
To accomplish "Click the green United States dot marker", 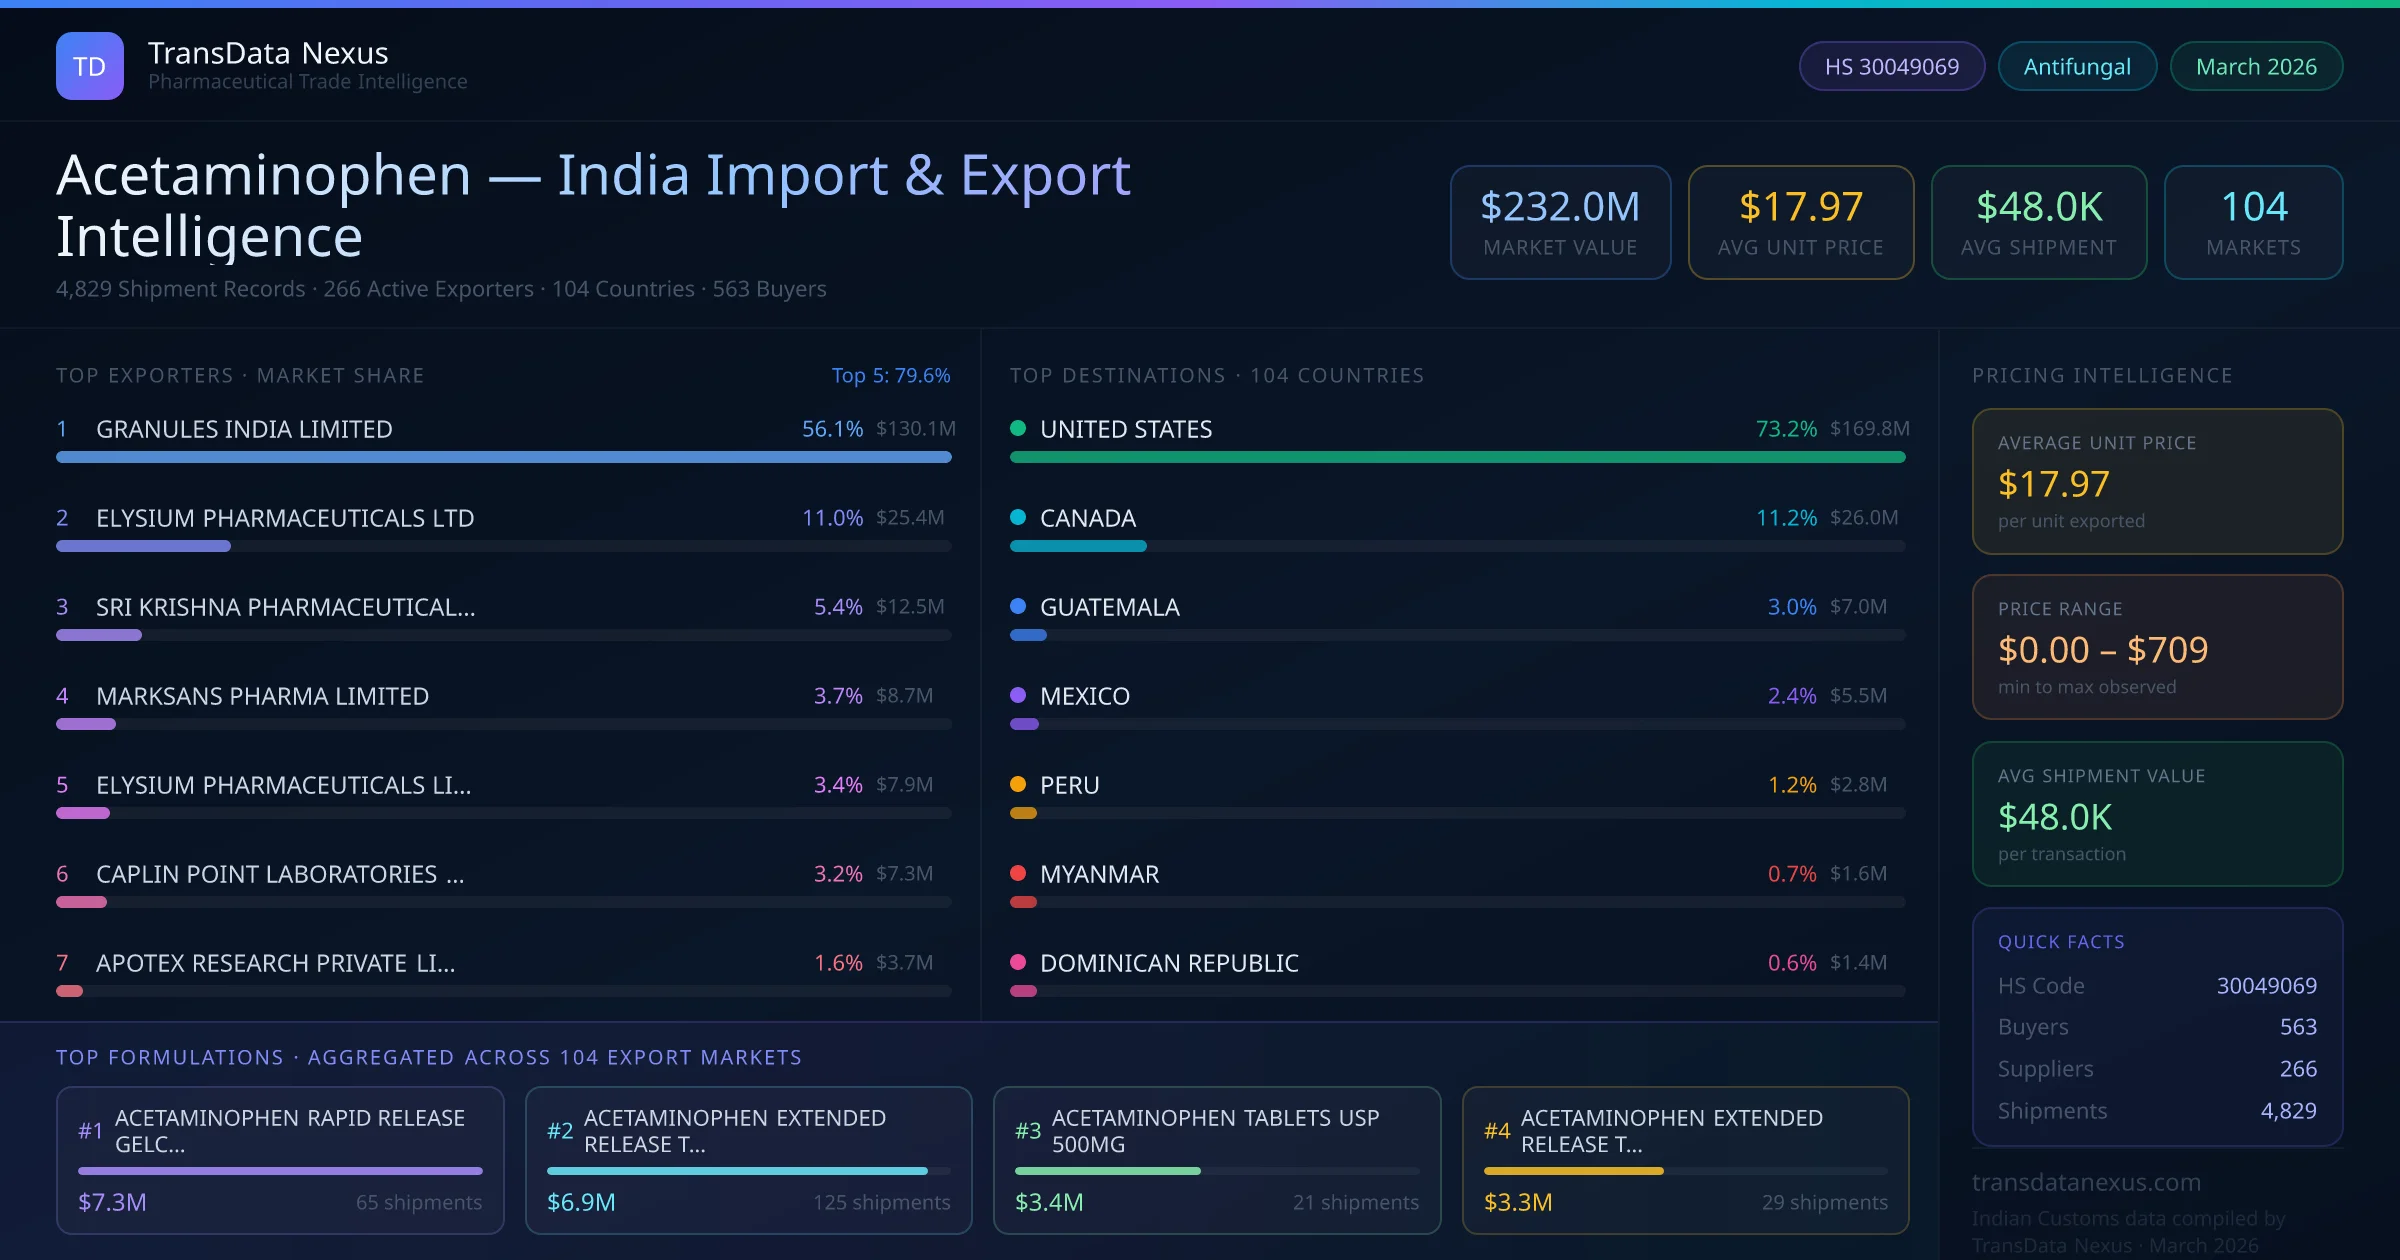I will point(1018,428).
